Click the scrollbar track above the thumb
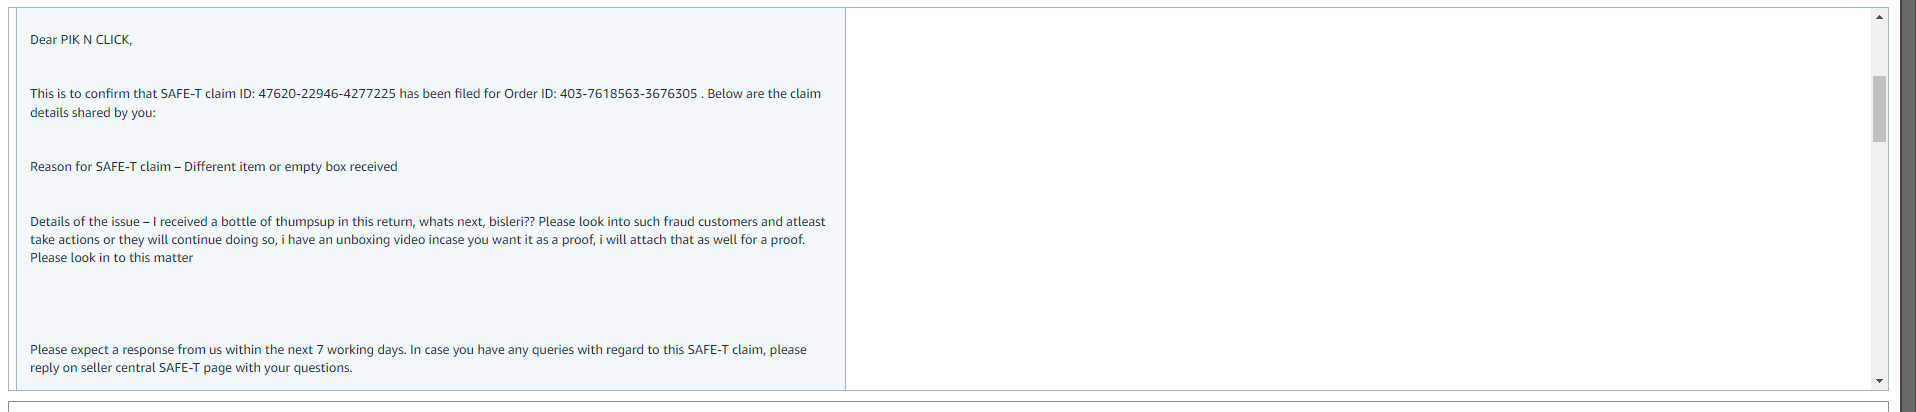This screenshot has height=412, width=1916. click(1879, 50)
